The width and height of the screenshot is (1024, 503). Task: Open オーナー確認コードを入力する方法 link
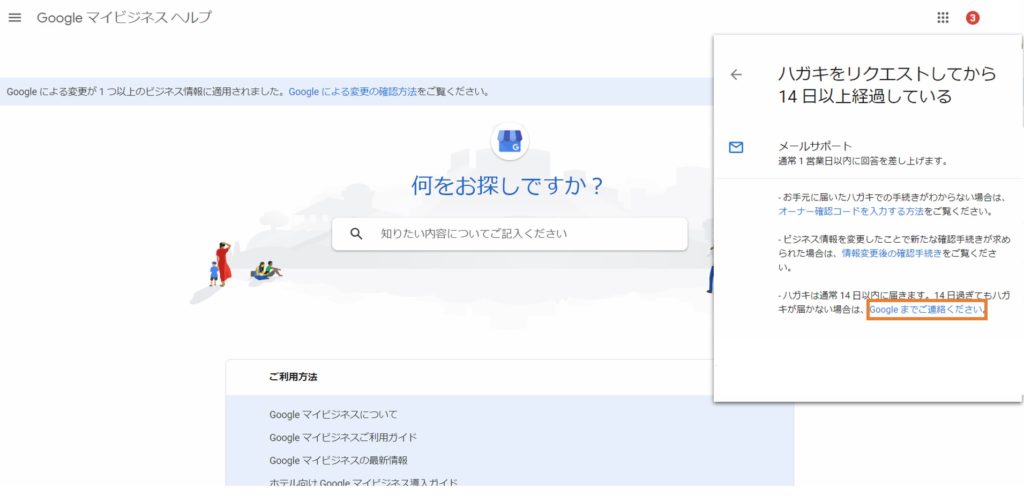(851, 212)
